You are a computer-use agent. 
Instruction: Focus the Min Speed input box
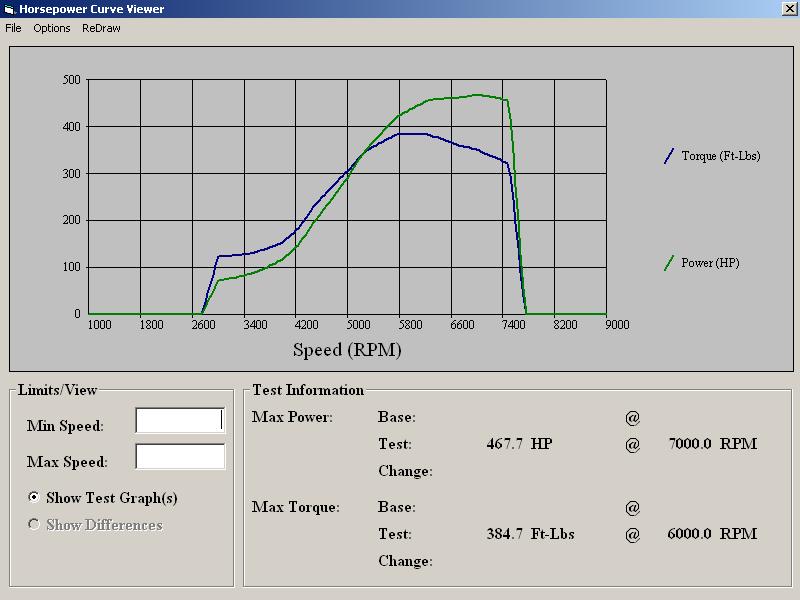tap(180, 421)
